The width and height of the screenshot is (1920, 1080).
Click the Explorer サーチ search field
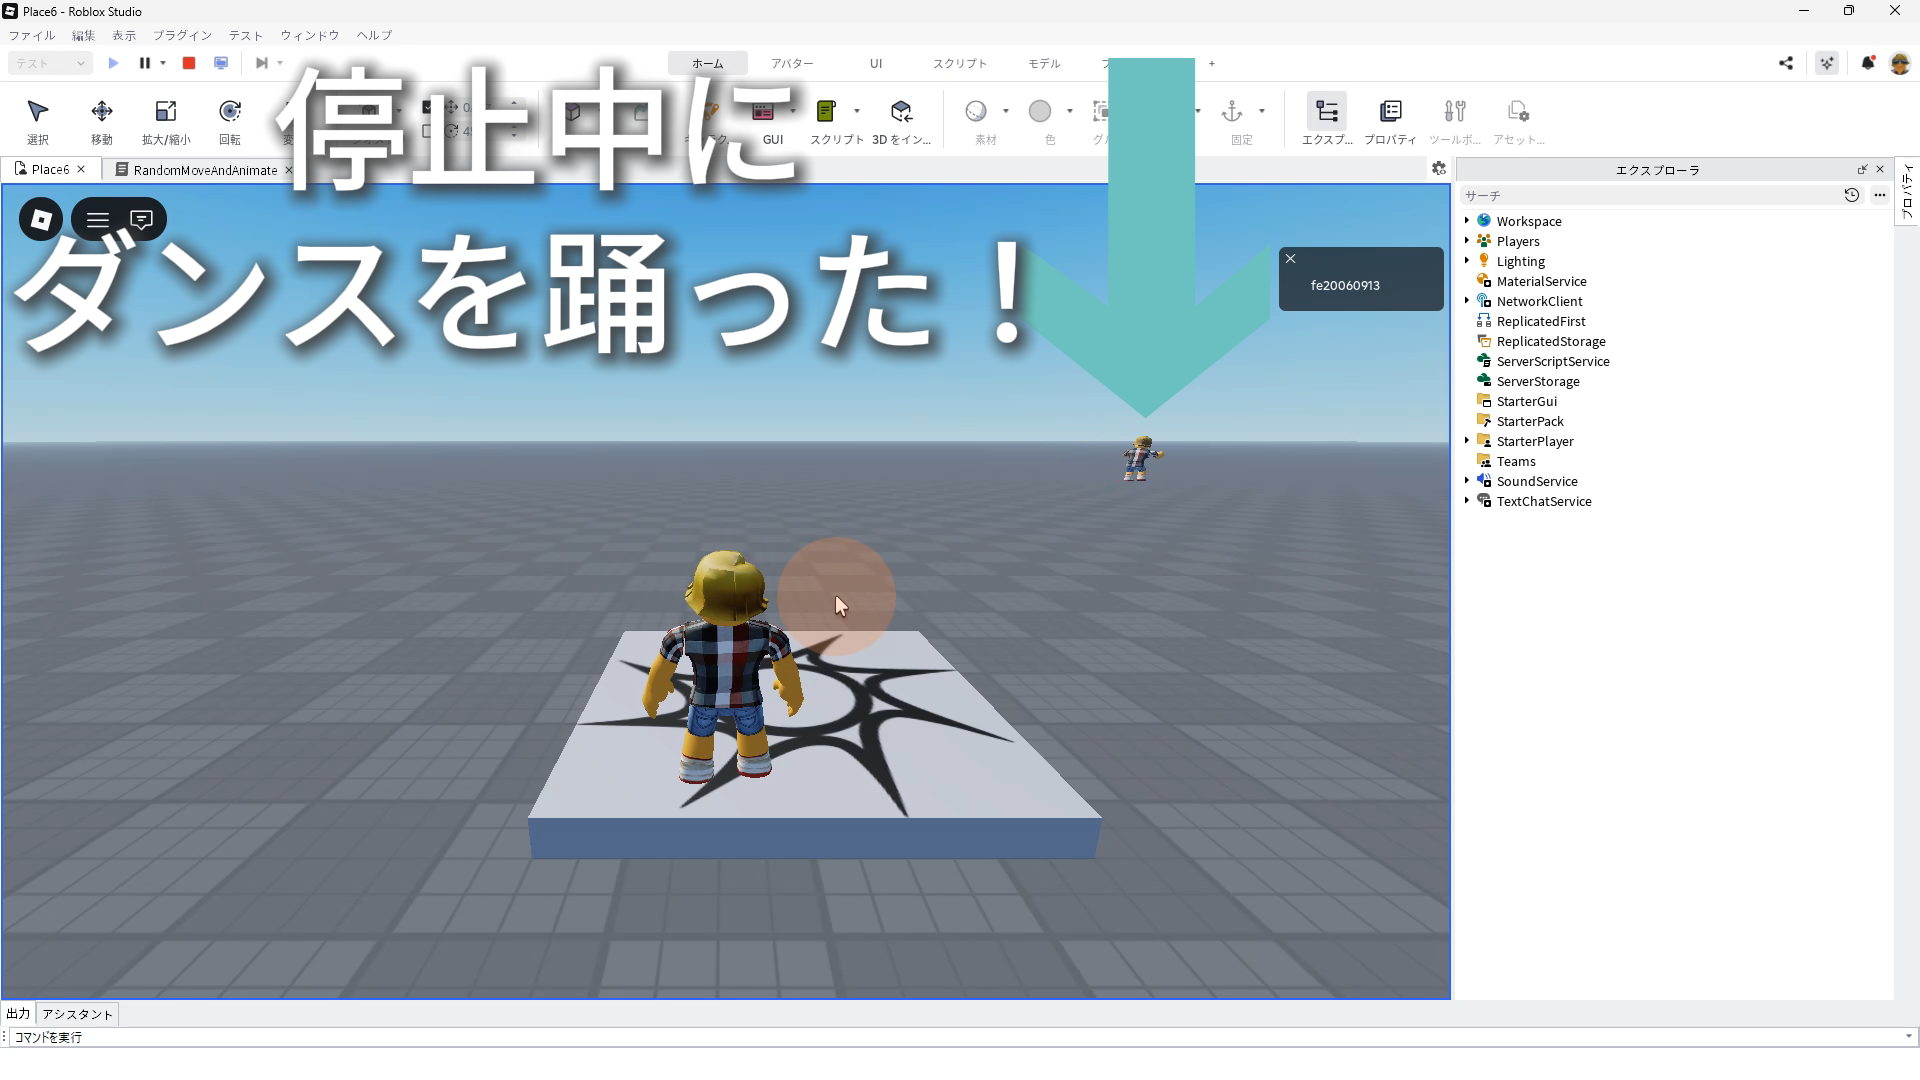(1650, 196)
